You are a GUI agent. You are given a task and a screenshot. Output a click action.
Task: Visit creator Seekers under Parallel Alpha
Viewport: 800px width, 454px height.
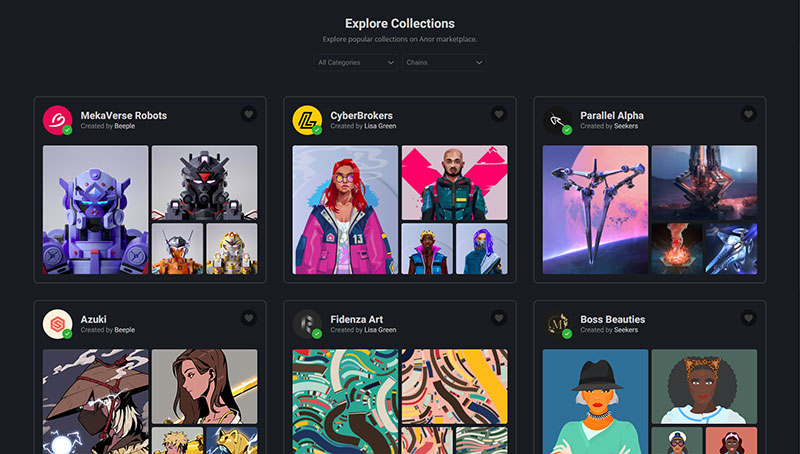pos(626,126)
